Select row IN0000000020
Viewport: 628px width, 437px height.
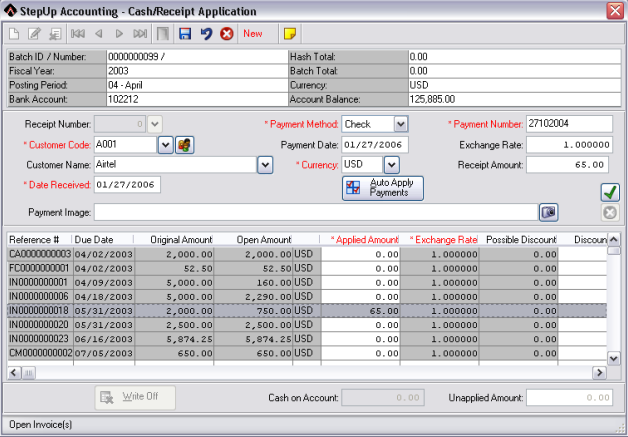[x=307, y=325]
